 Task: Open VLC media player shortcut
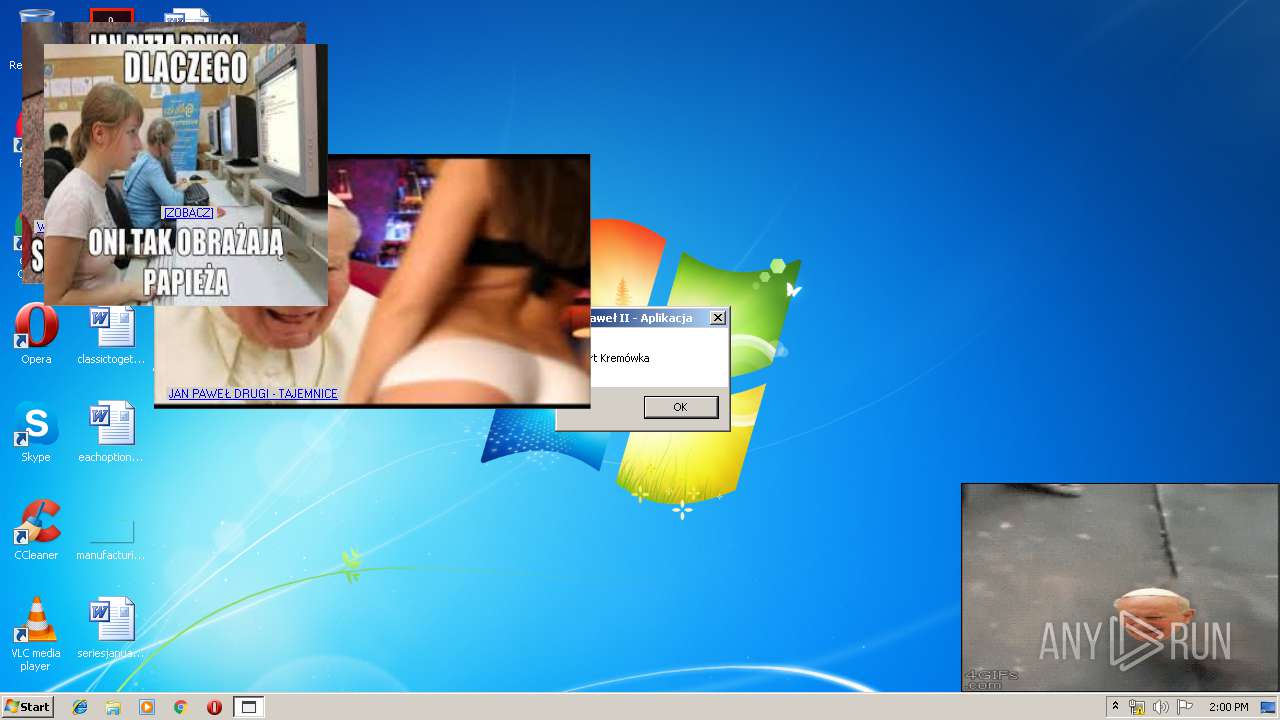36,634
